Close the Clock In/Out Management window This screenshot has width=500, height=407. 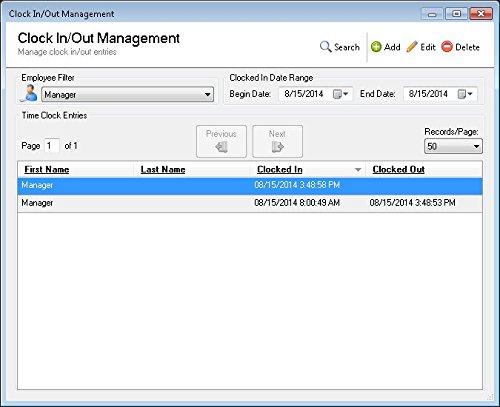(x=481, y=14)
